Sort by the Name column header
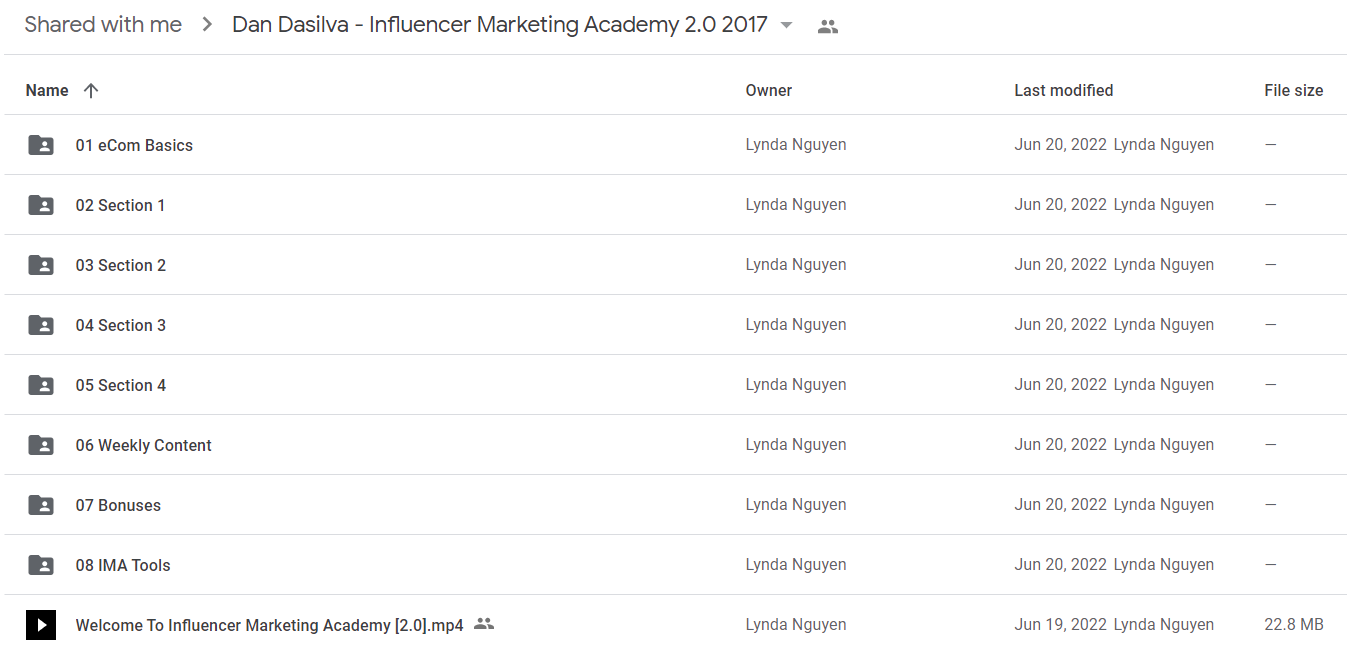This screenshot has height=653, width=1347. pos(47,90)
